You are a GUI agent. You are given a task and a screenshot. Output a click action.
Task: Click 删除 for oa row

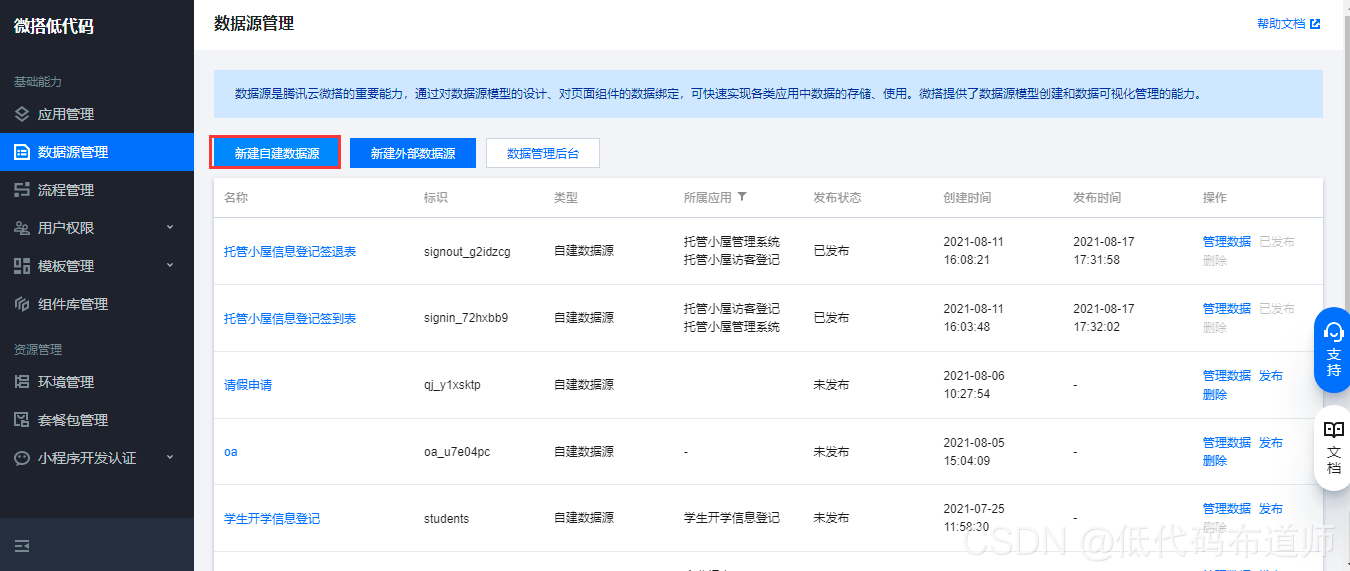point(1215,461)
